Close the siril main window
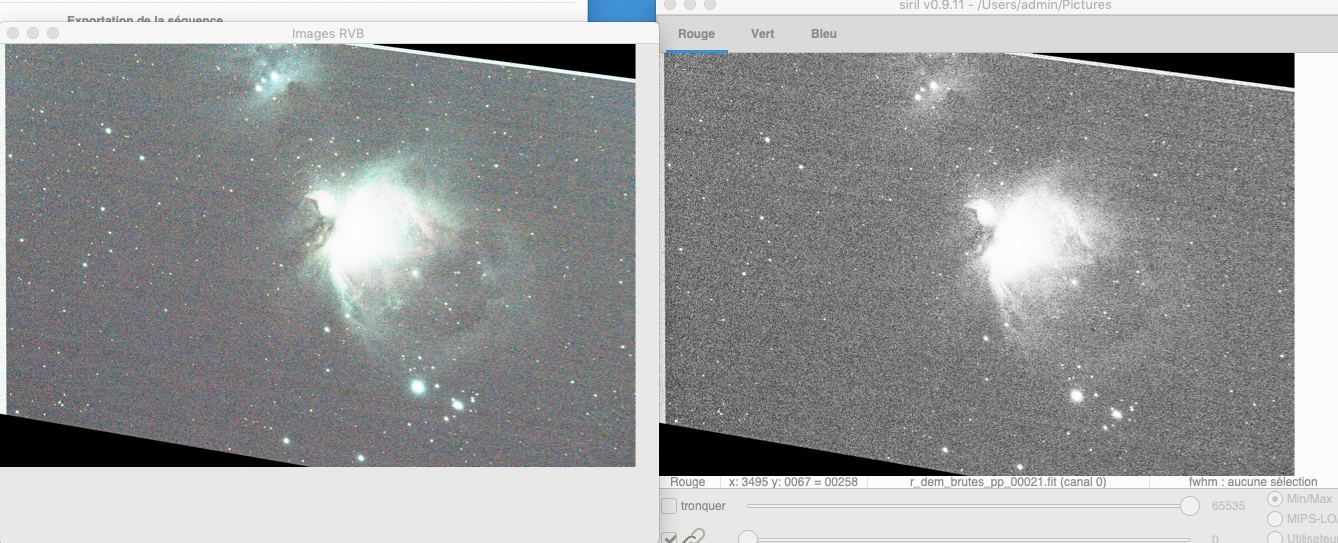The width and height of the screenshot is (1338, 543). click(669, 5)
